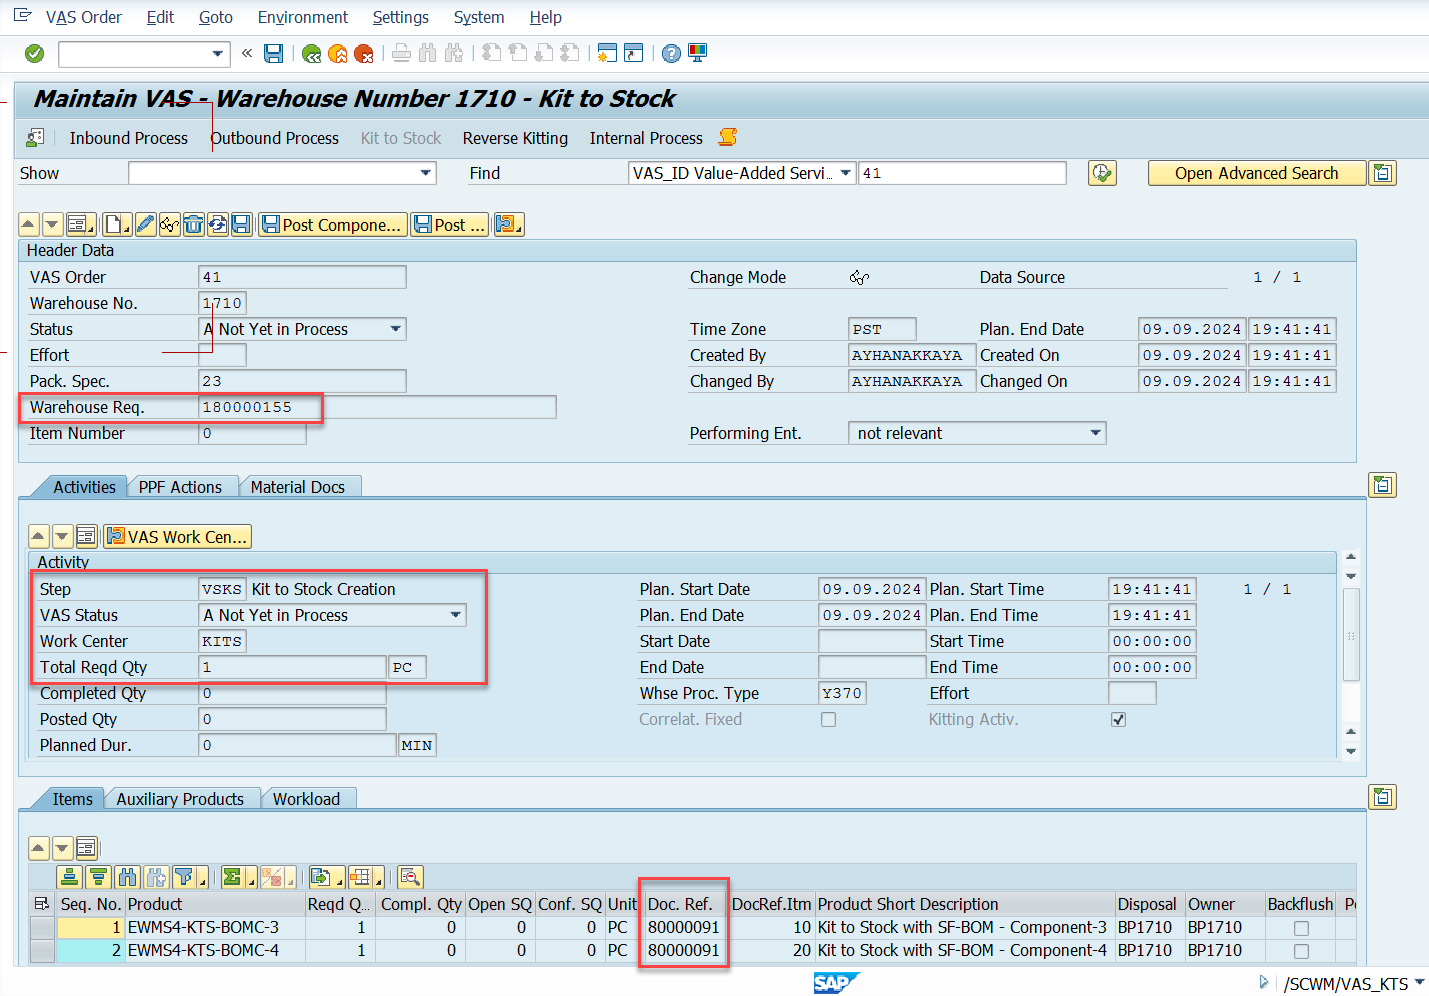
Task: Open the Environment menu
Action: tap(303, 17)
